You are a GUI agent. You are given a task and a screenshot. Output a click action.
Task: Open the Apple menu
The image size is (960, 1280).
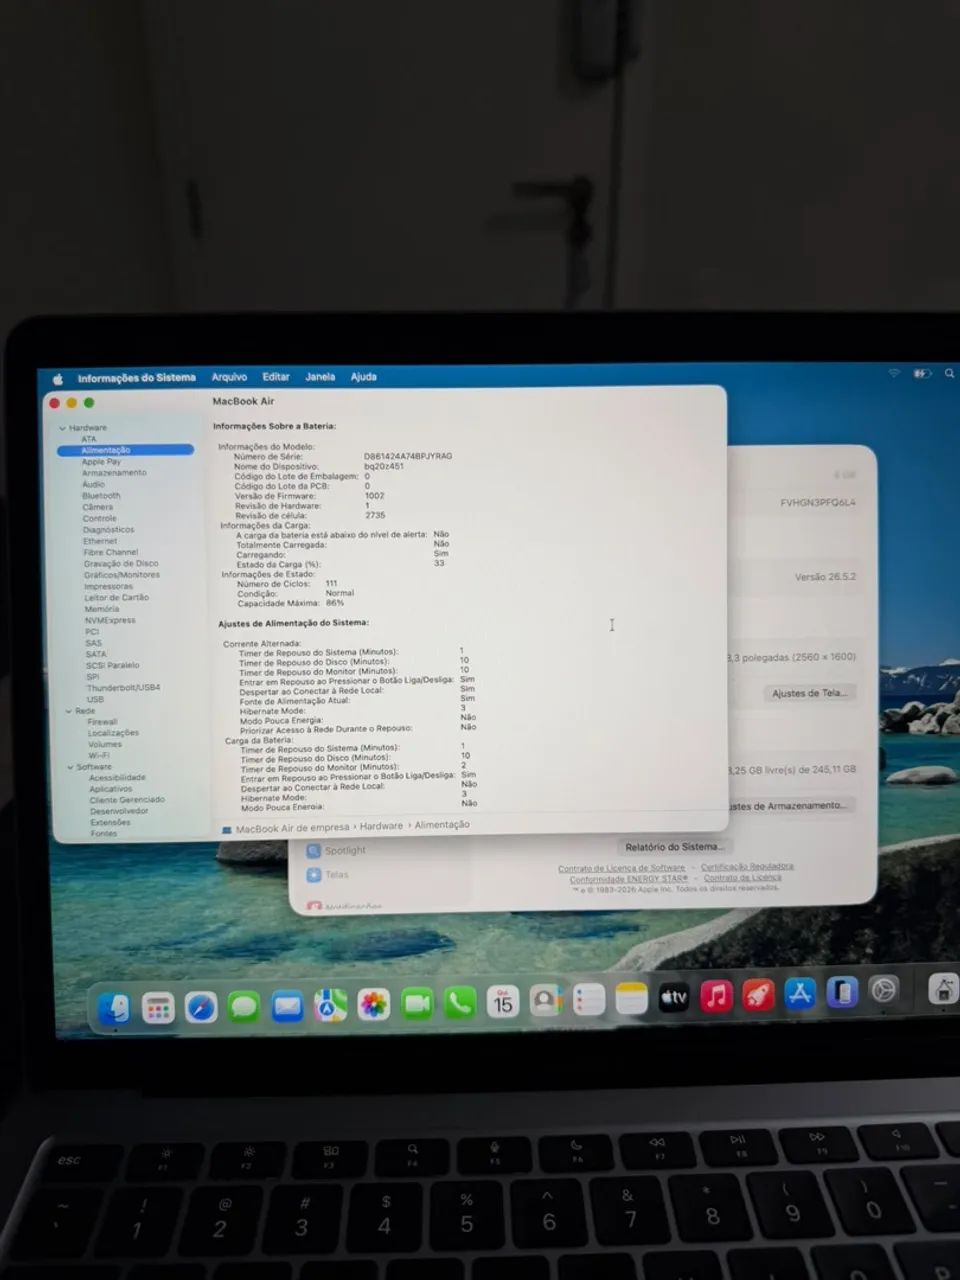(58, 379)
